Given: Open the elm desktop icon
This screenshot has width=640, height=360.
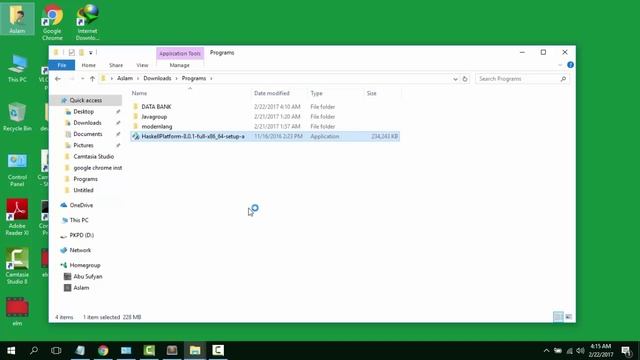Looking at the screenshot, I should (17, 312).
